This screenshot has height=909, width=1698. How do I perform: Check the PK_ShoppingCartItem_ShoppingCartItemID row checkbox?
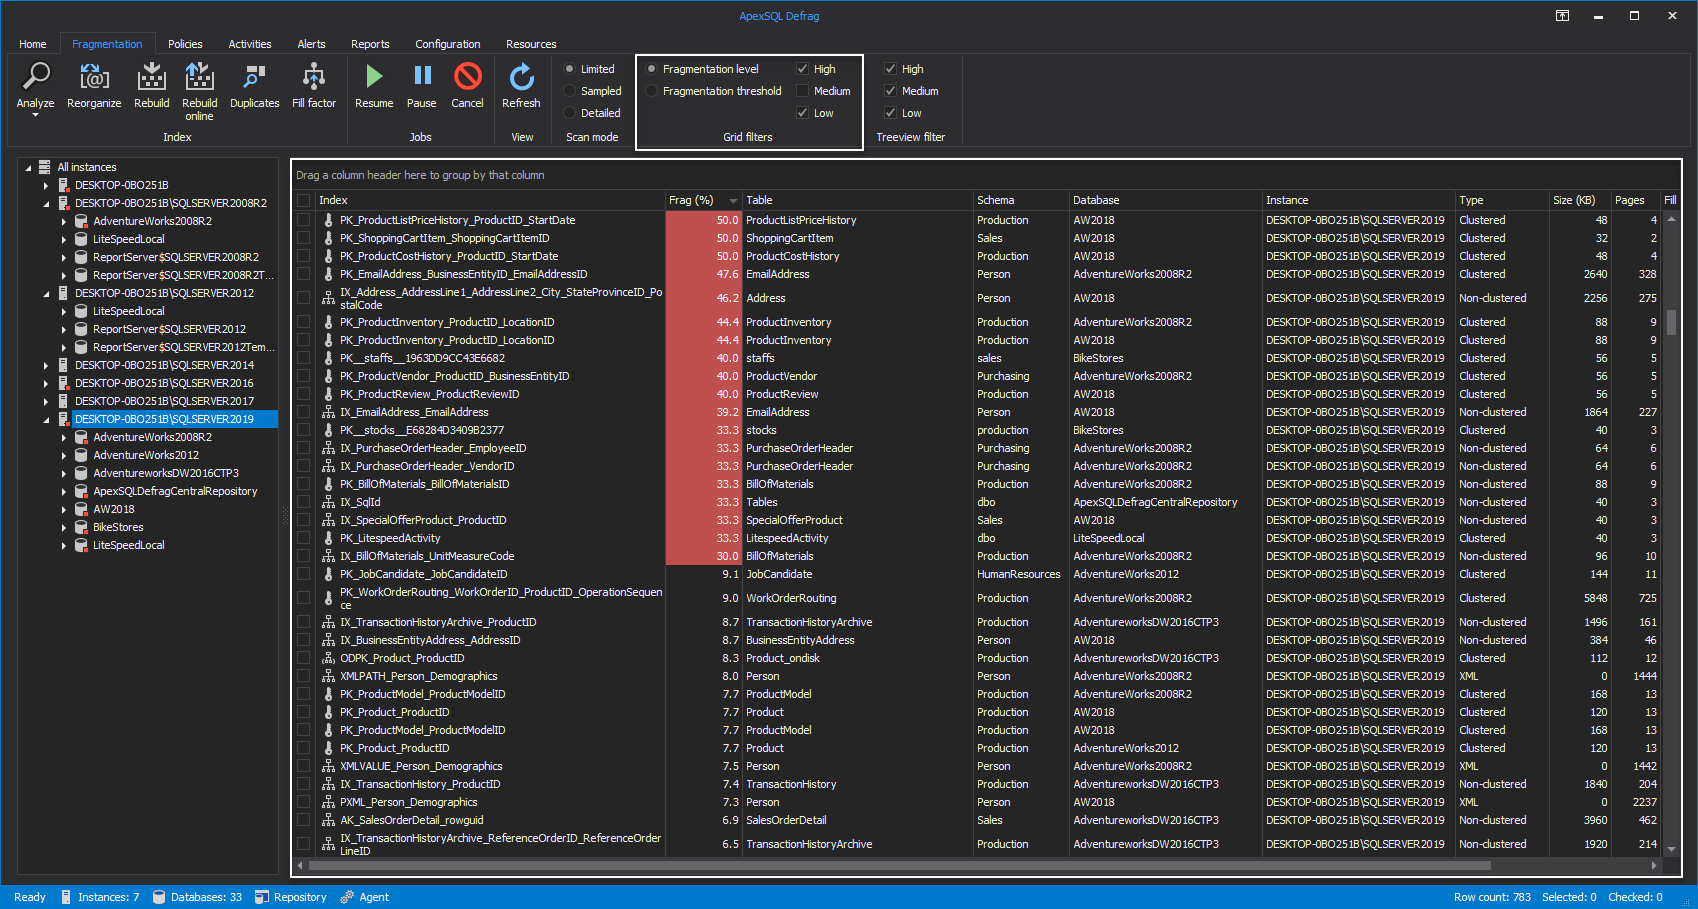pos(303,238)
